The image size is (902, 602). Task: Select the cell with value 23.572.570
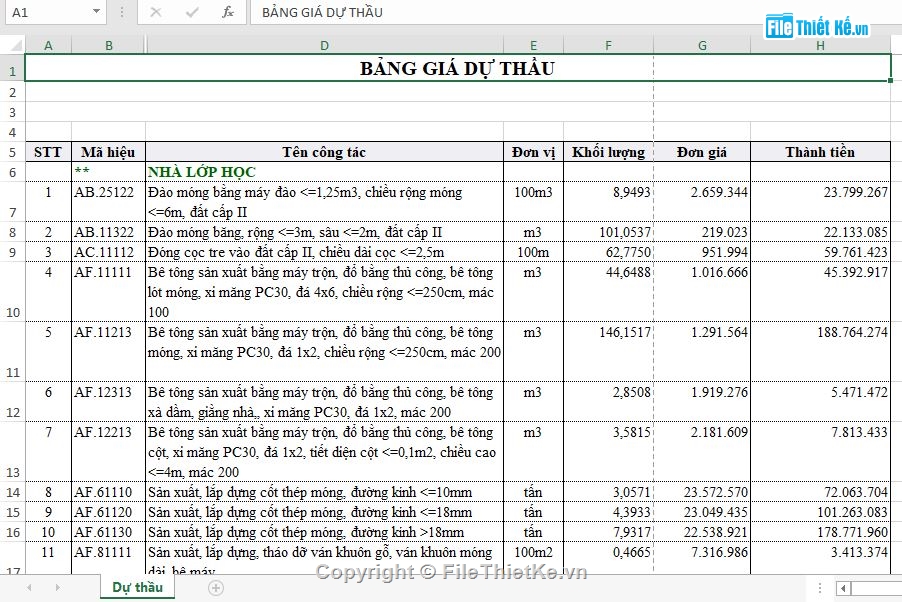click(x=702, y=492)
